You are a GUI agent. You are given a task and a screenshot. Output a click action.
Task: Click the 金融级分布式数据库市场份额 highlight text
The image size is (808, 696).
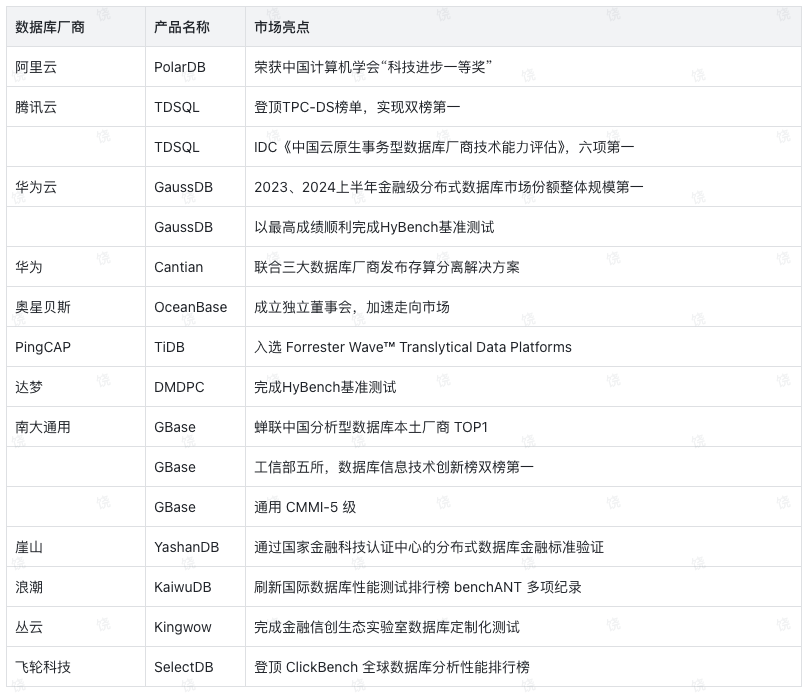(x=448, y=187)
